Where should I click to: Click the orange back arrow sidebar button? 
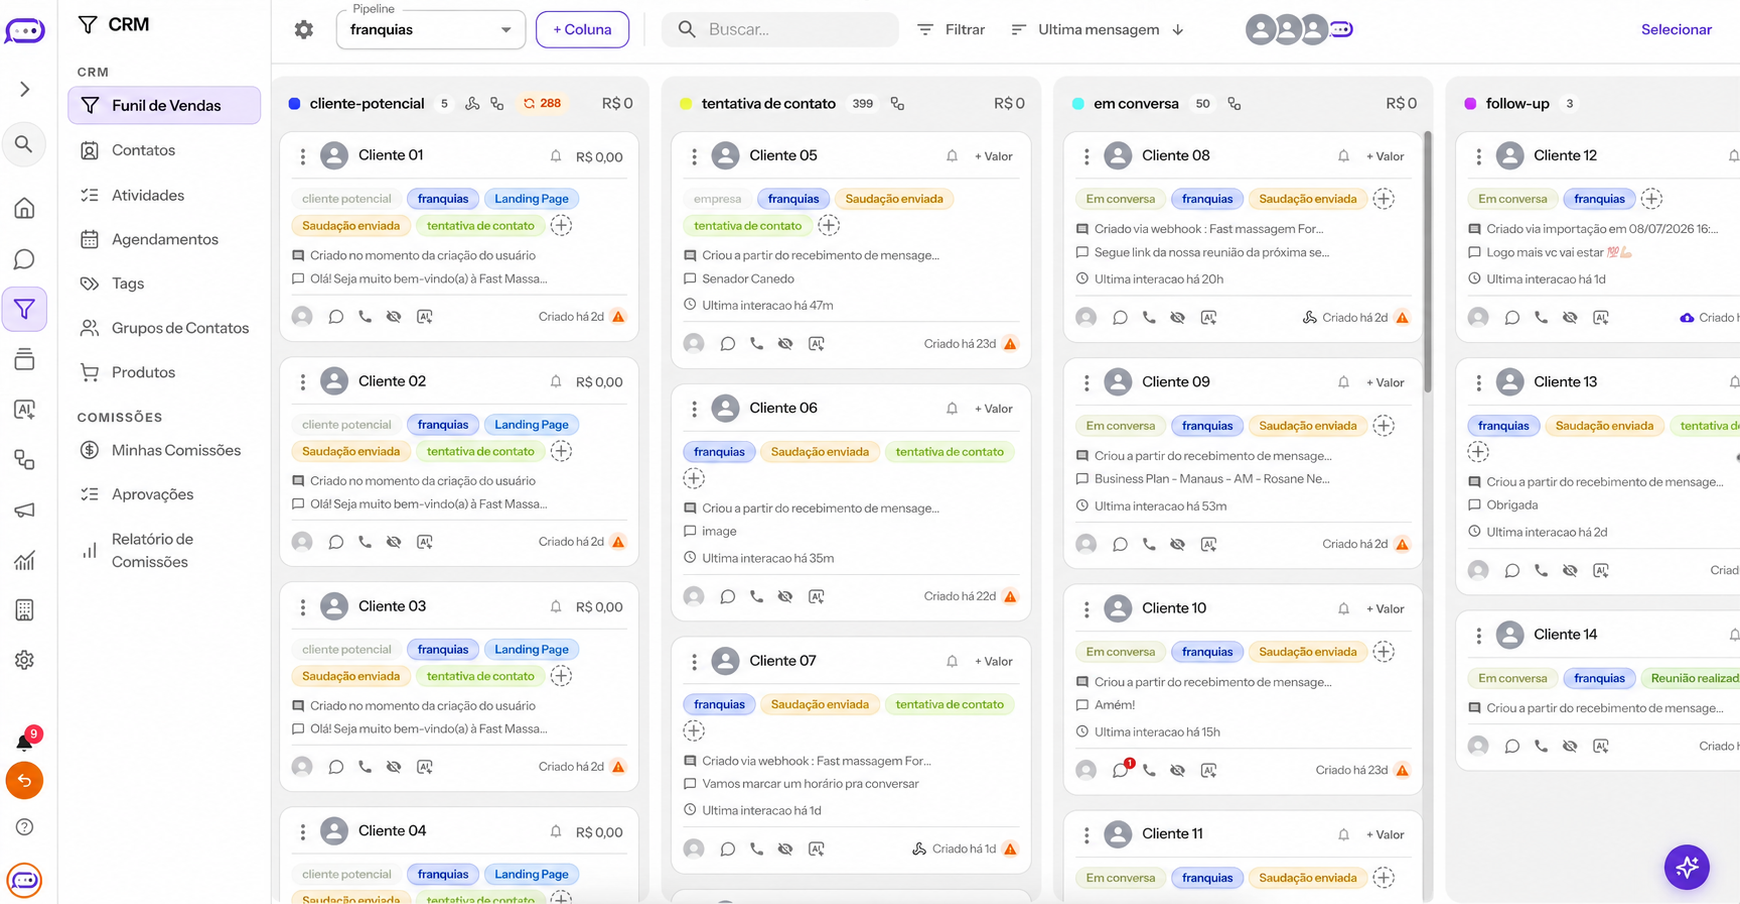tap(25, 780)
